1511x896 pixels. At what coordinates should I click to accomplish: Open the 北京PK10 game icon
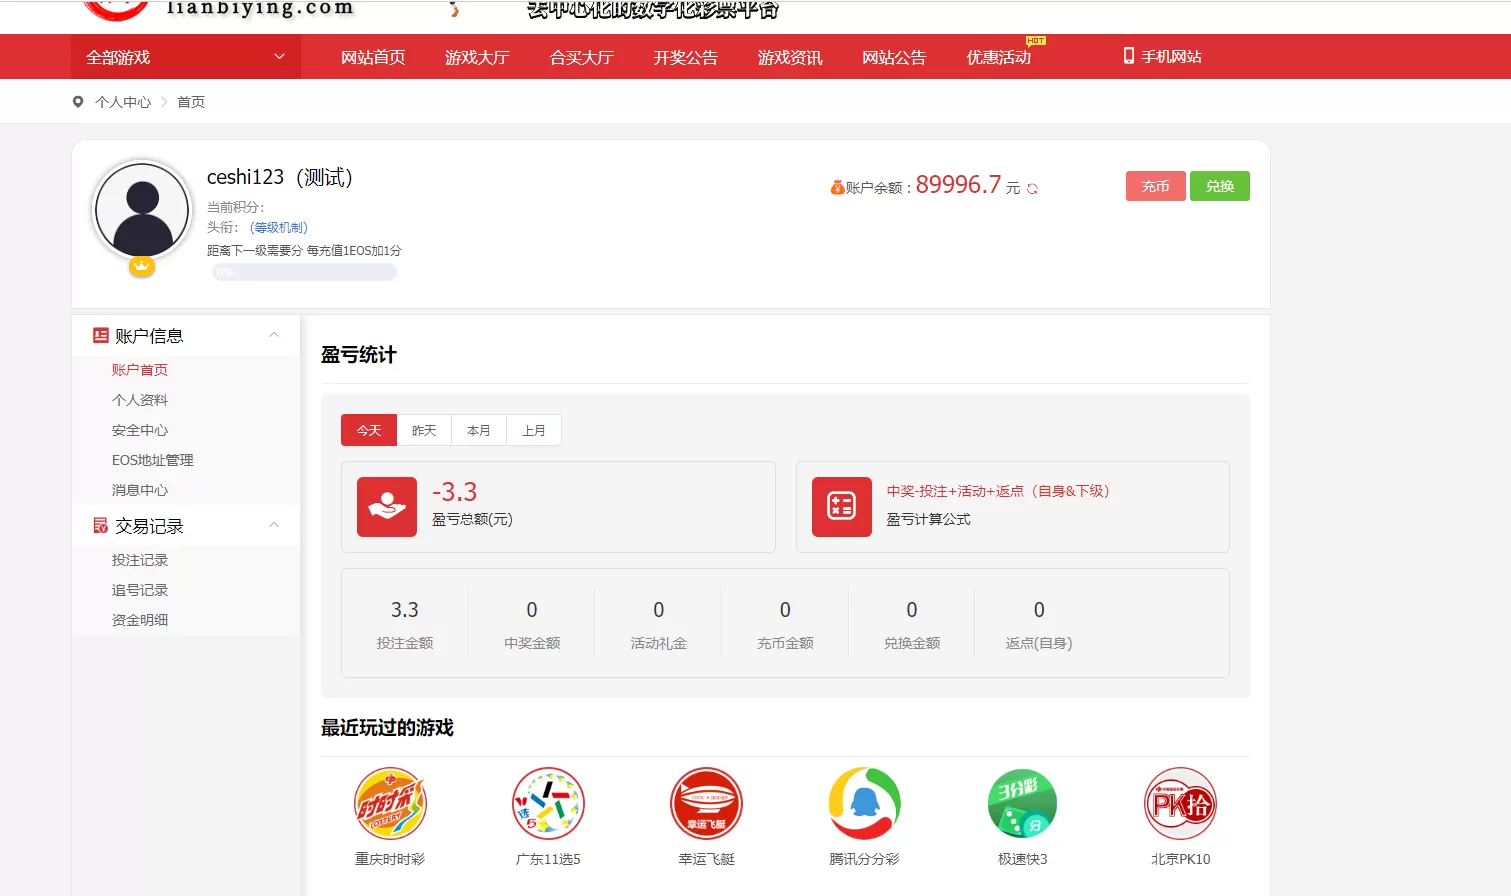1180,803
